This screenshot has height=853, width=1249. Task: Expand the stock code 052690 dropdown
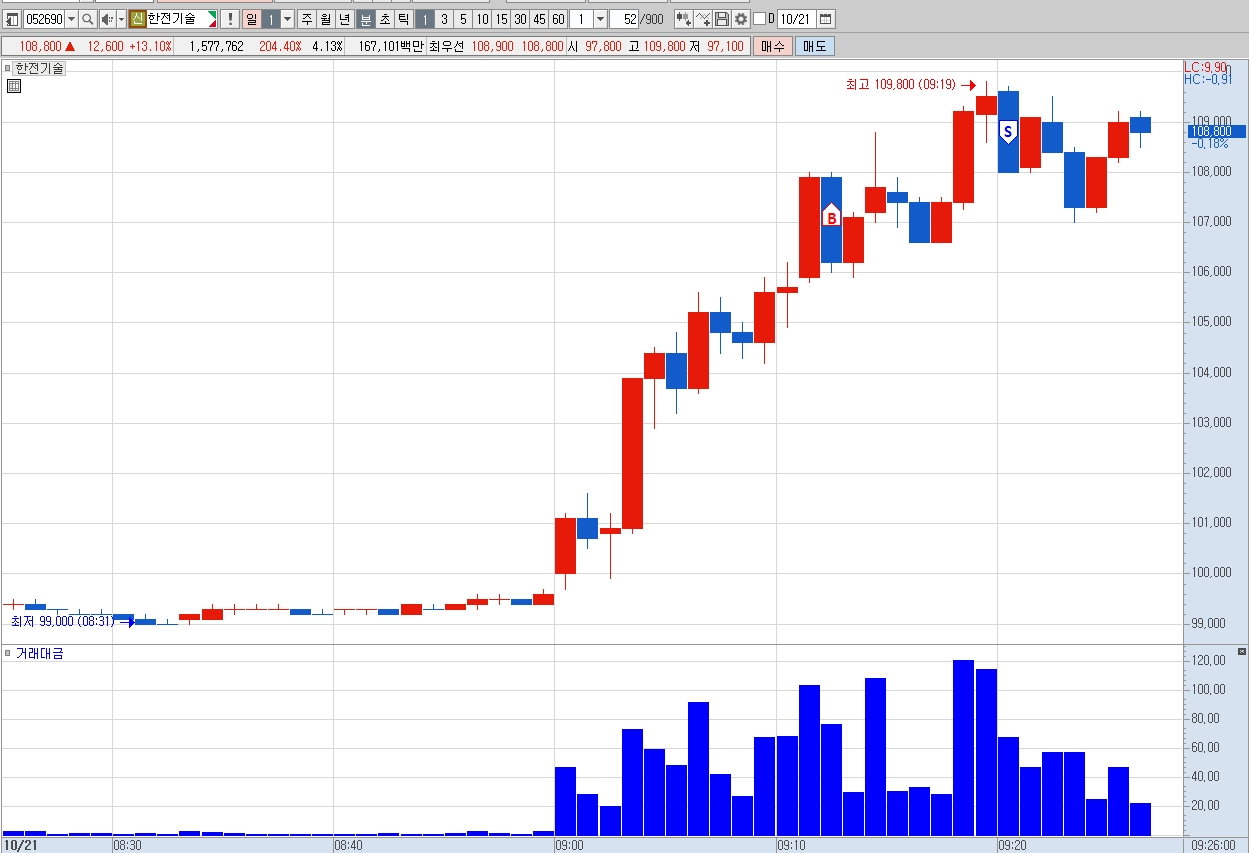[71, 19]
